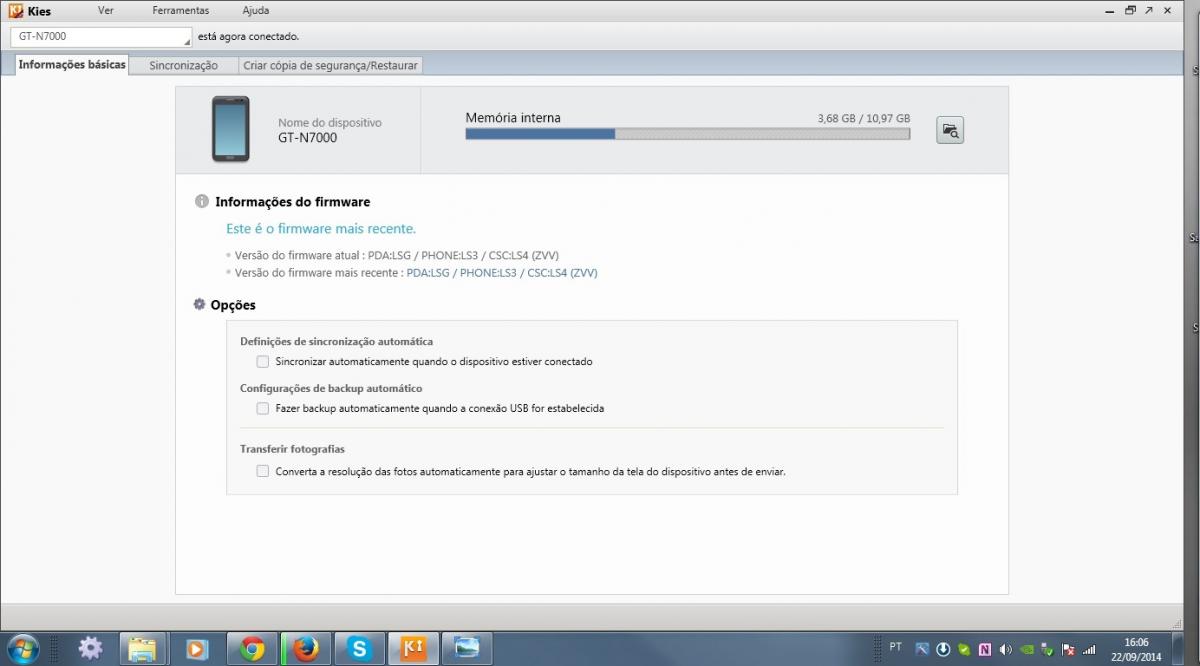1200x666 pixels.
Task: Open the volume control in system tray
Action: pos(1006,649)
